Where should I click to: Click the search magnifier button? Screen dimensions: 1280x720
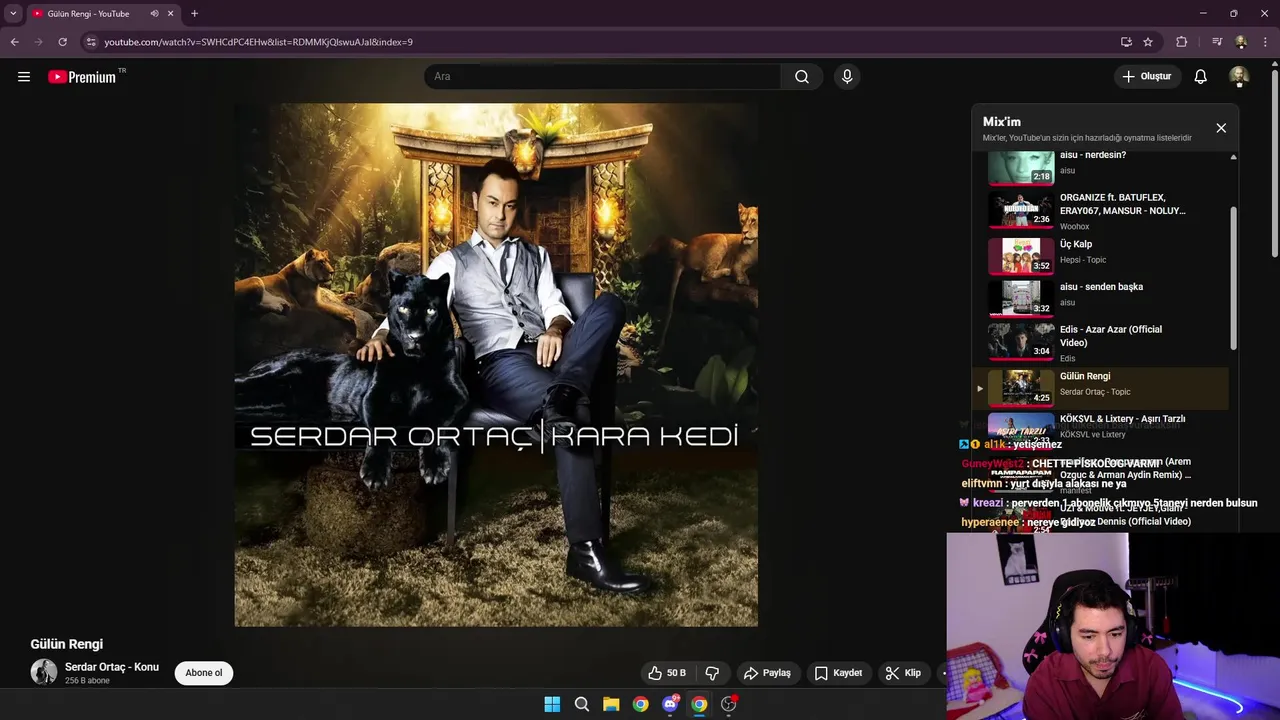(802, 76)
